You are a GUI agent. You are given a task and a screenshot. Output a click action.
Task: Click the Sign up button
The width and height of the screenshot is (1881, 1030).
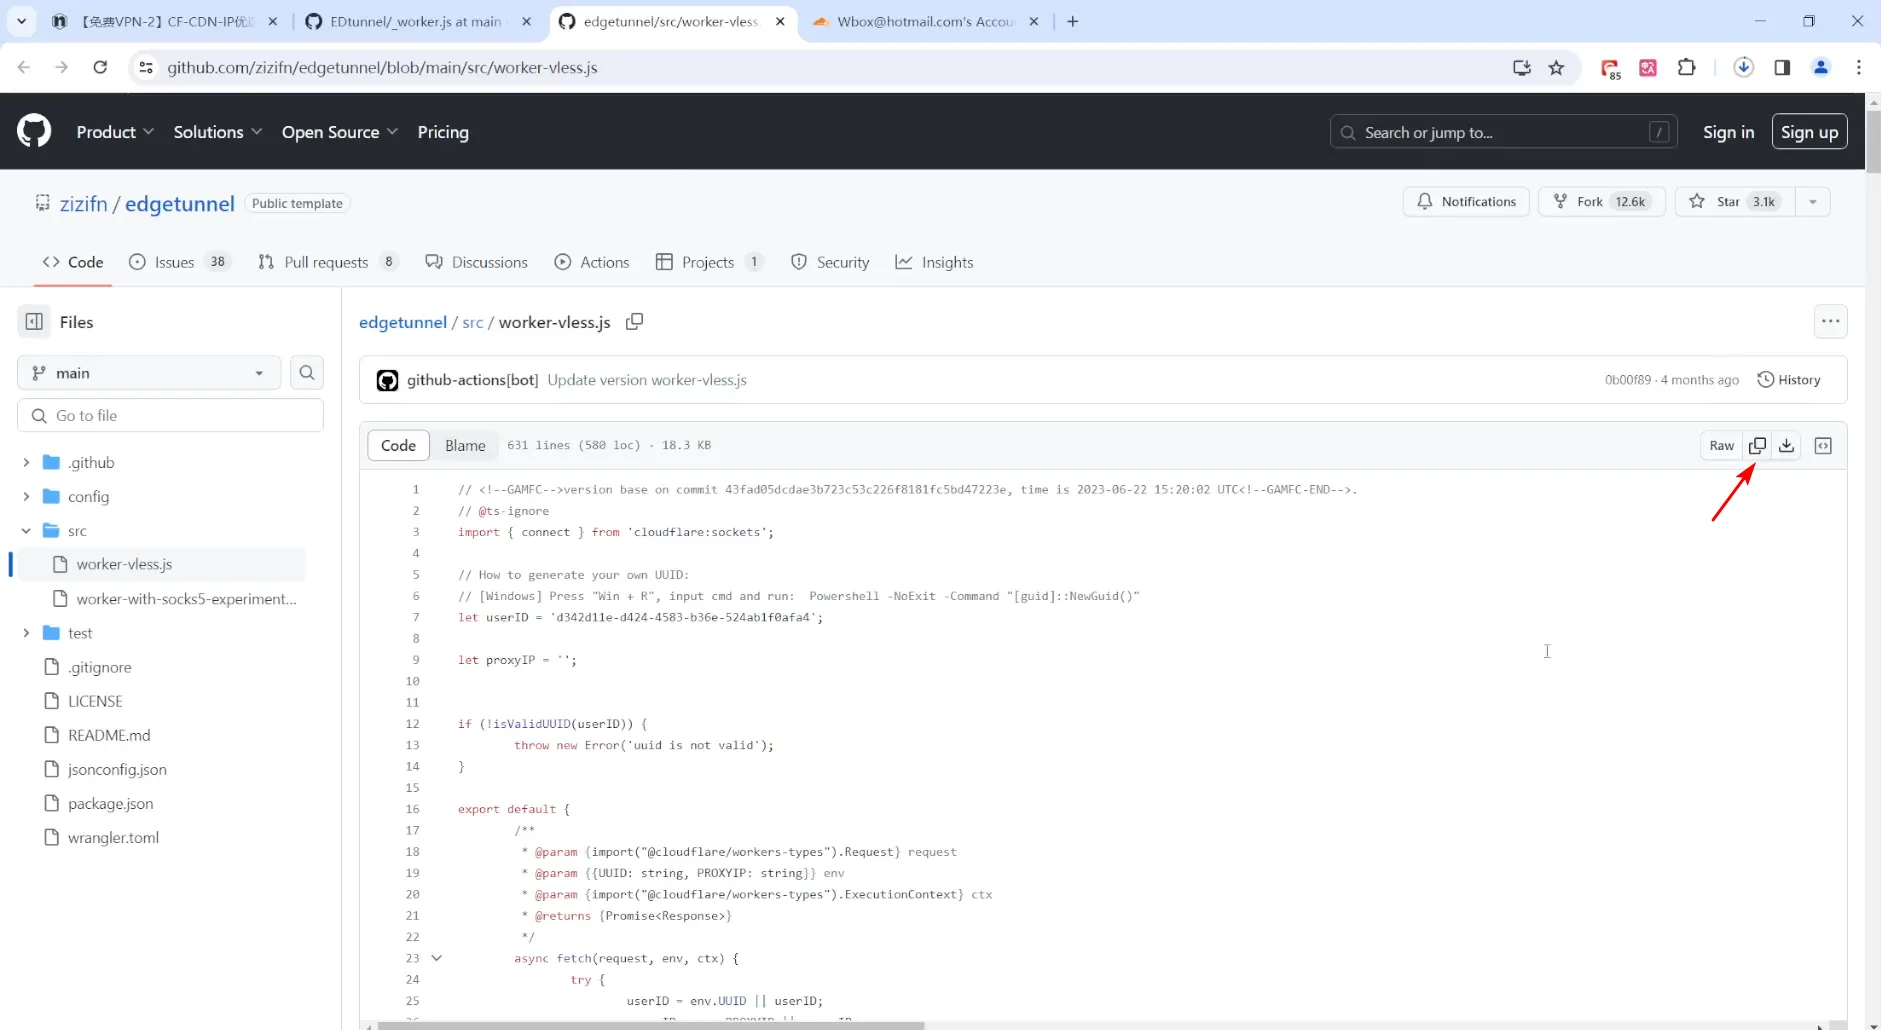click(1809, 132)
